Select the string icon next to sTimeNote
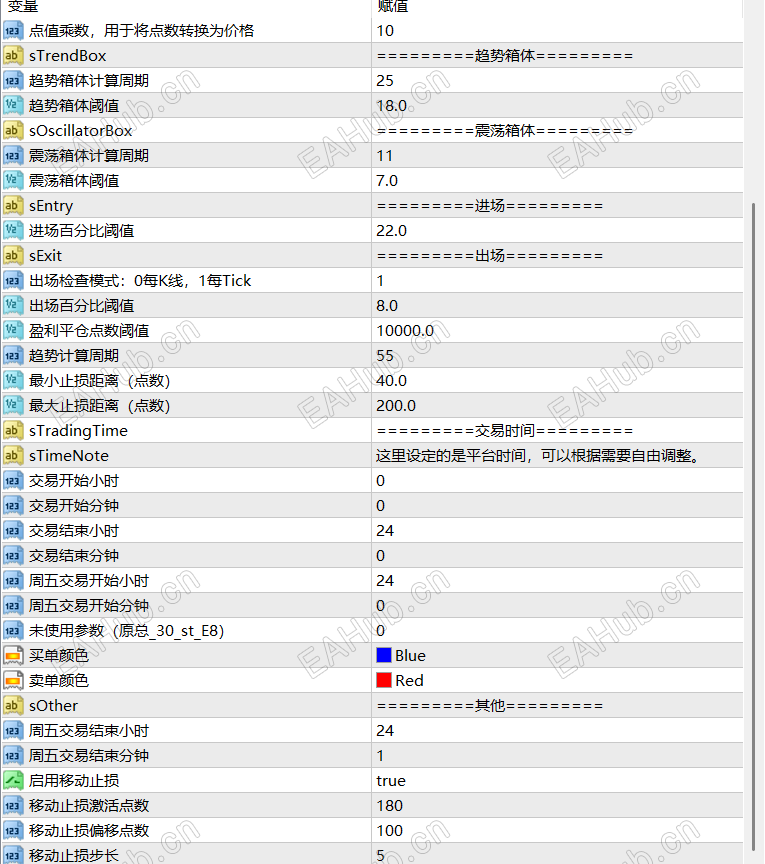The height and width of the screenshot is (864, 765). click(13, 455)
